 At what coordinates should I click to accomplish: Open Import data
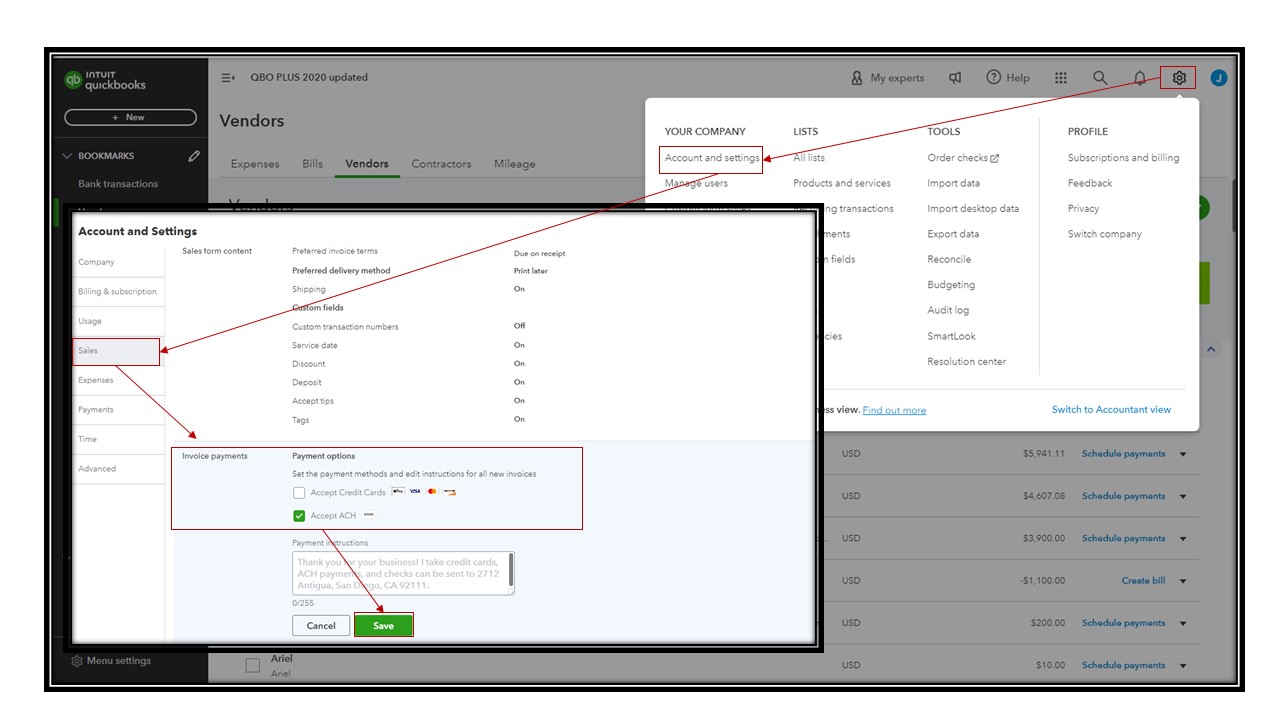coord(953,183)
